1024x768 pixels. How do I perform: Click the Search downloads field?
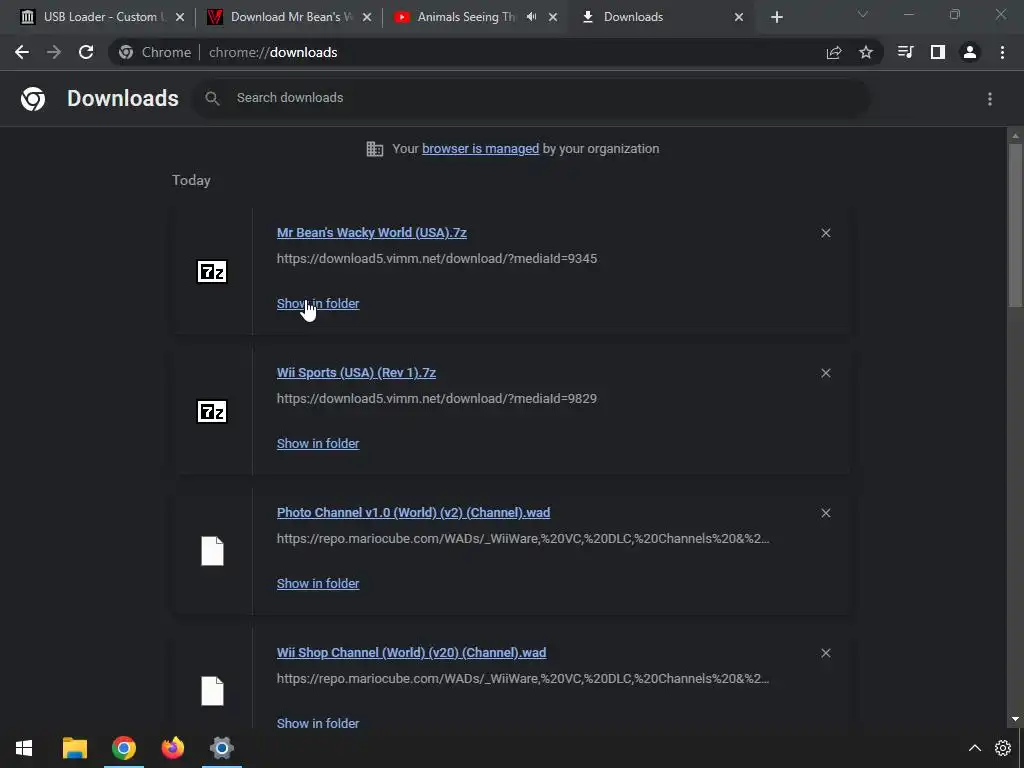tap(532, 98)
